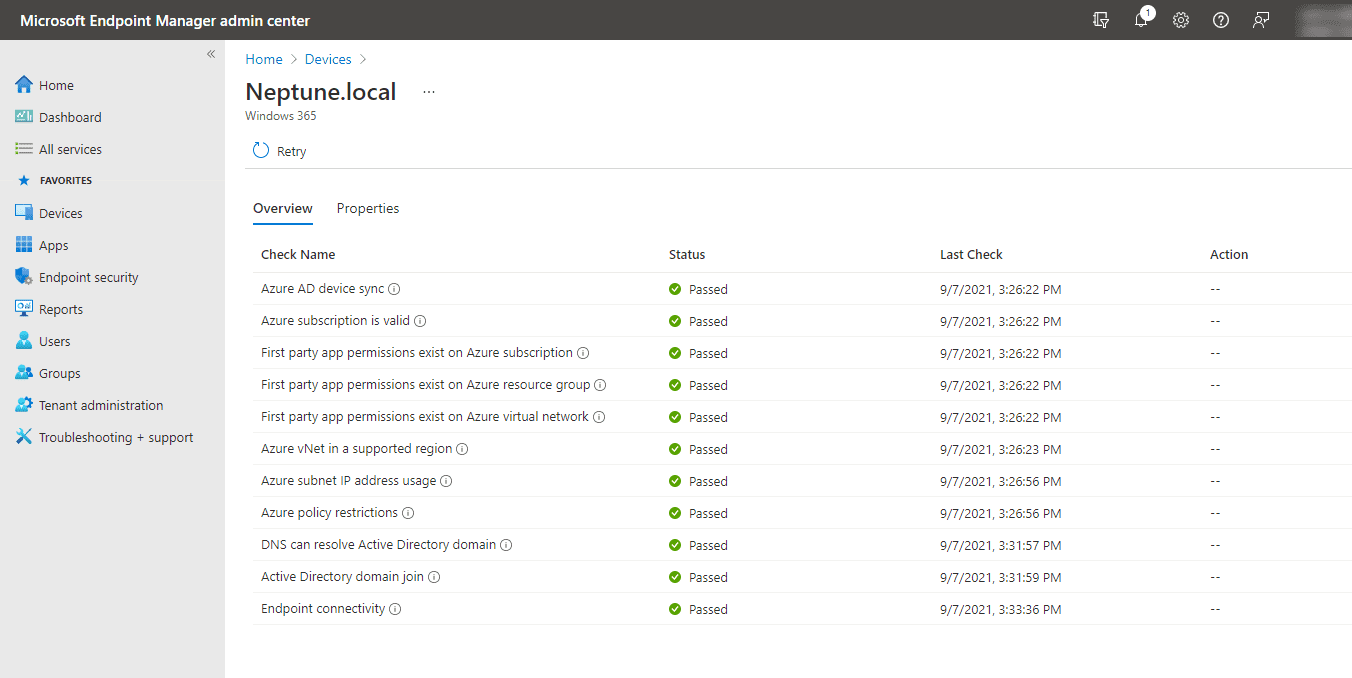
Task: Show info icon for Endpoint connectivity
Action: pos(395,609)
